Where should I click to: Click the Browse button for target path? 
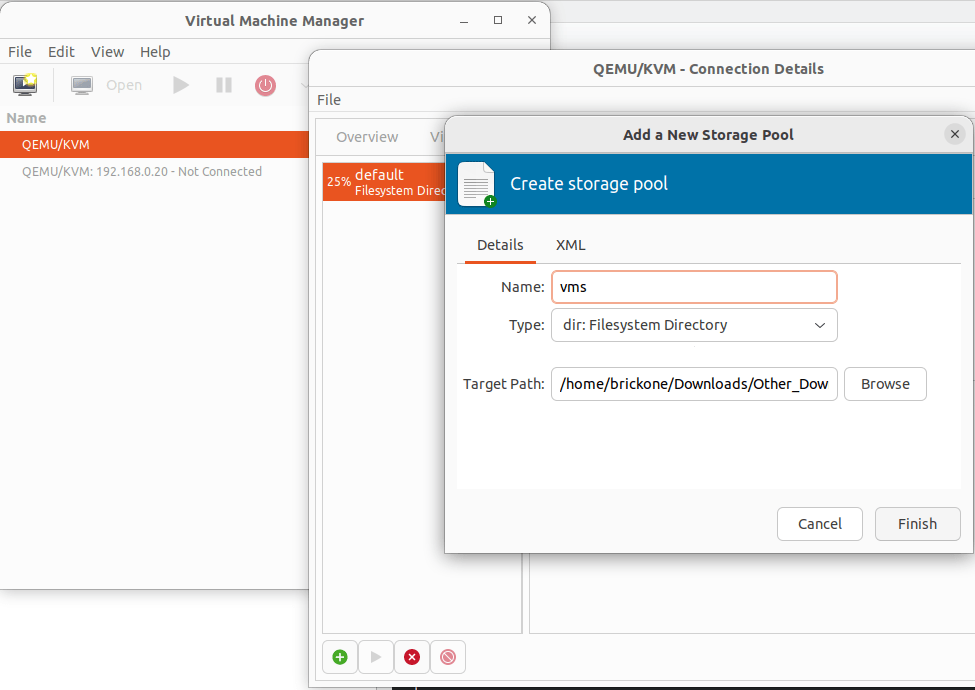(885, 384)
